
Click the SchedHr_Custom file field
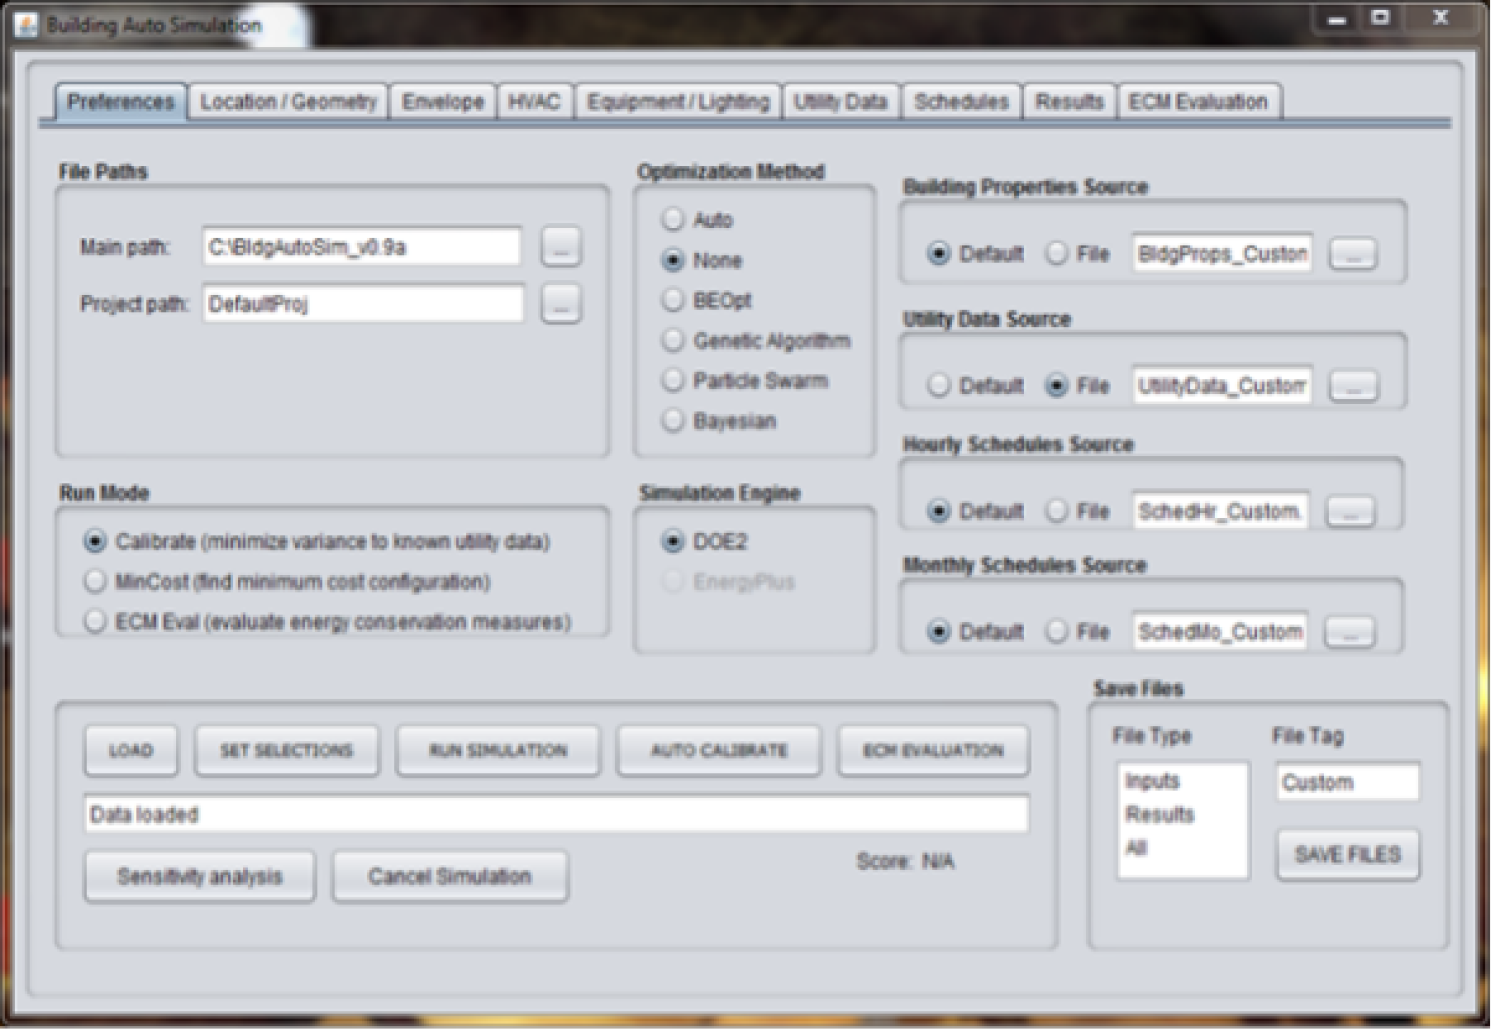point(1220,512)
